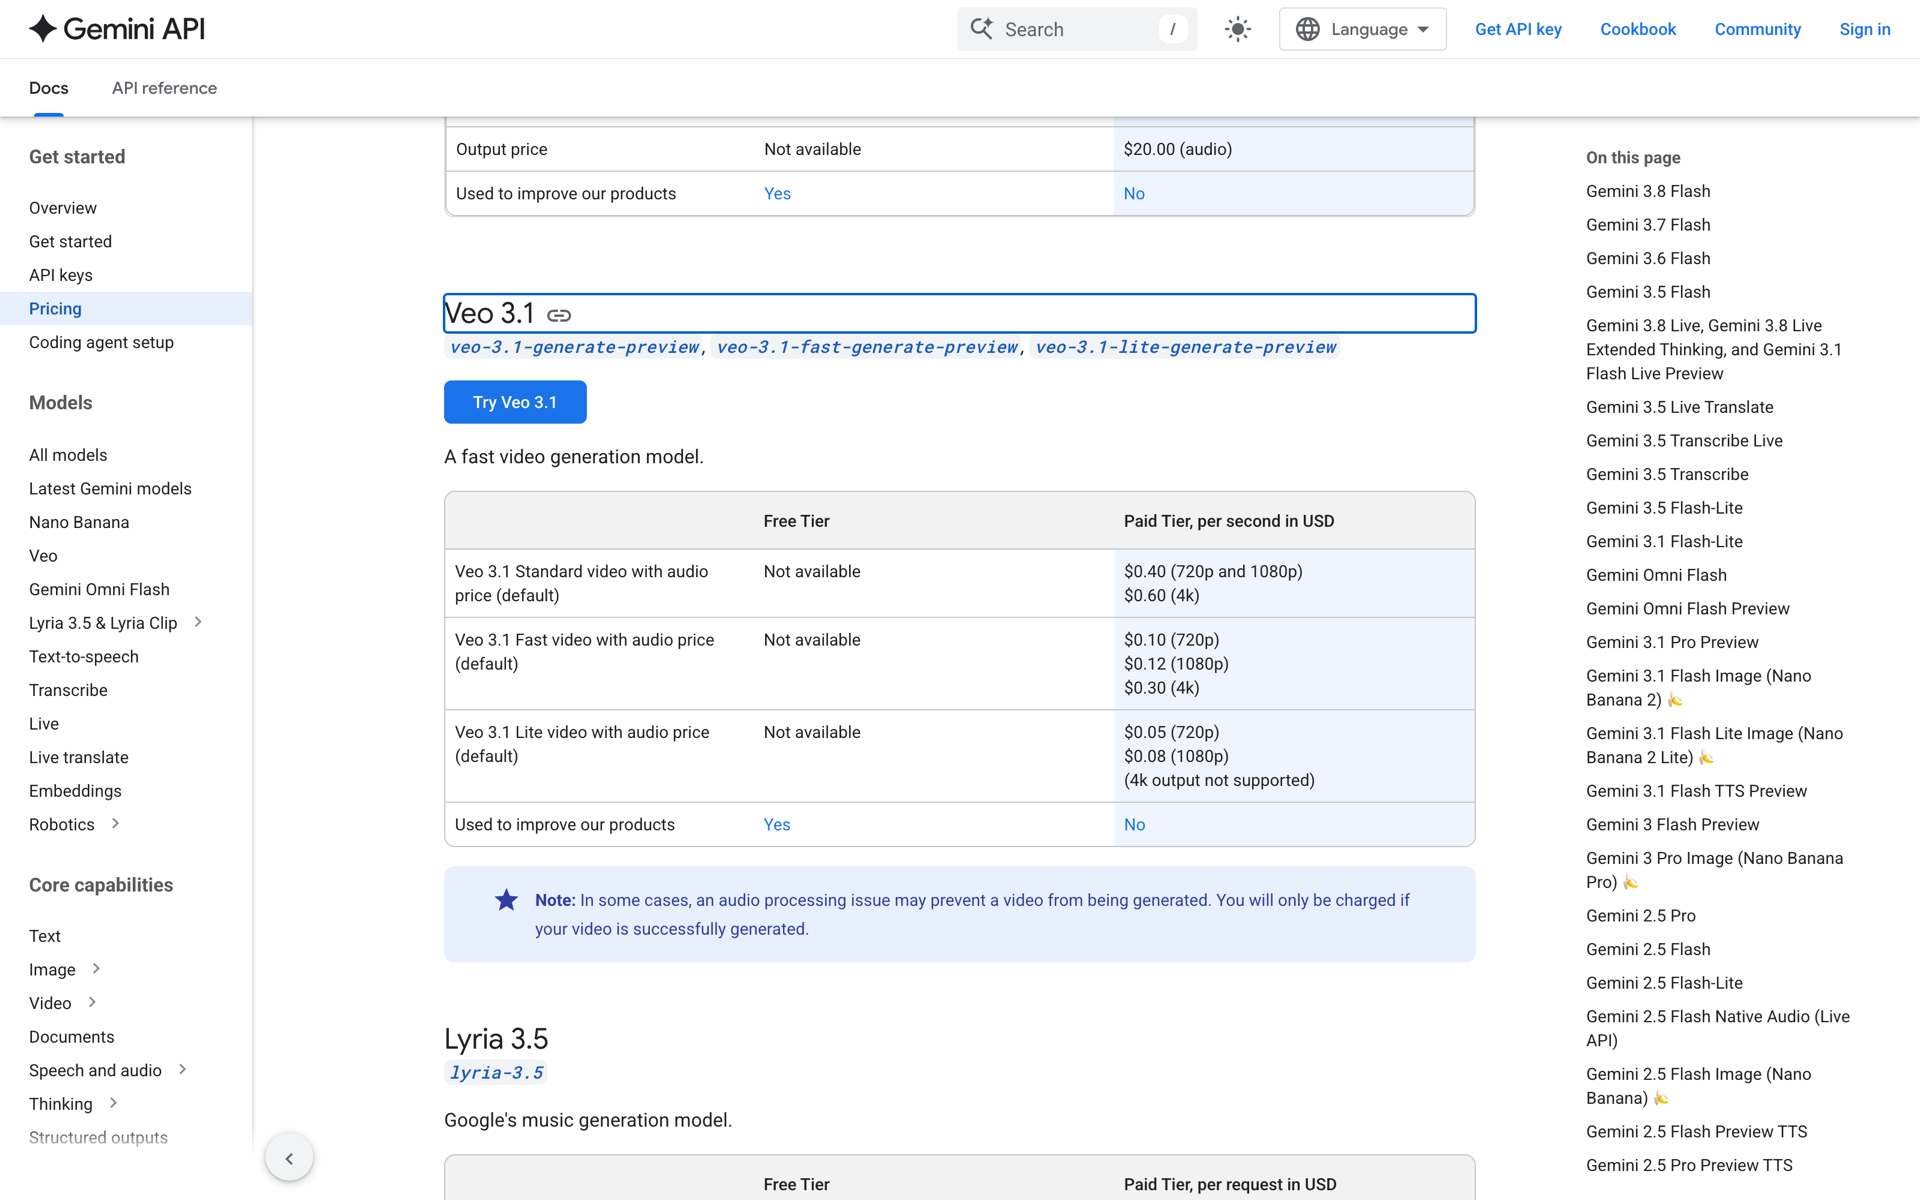Screen dimensions: 1920x1200
Task: Jump to Gemini 3.1 Flash TTS Preview section
Action: click(1696, 791)
